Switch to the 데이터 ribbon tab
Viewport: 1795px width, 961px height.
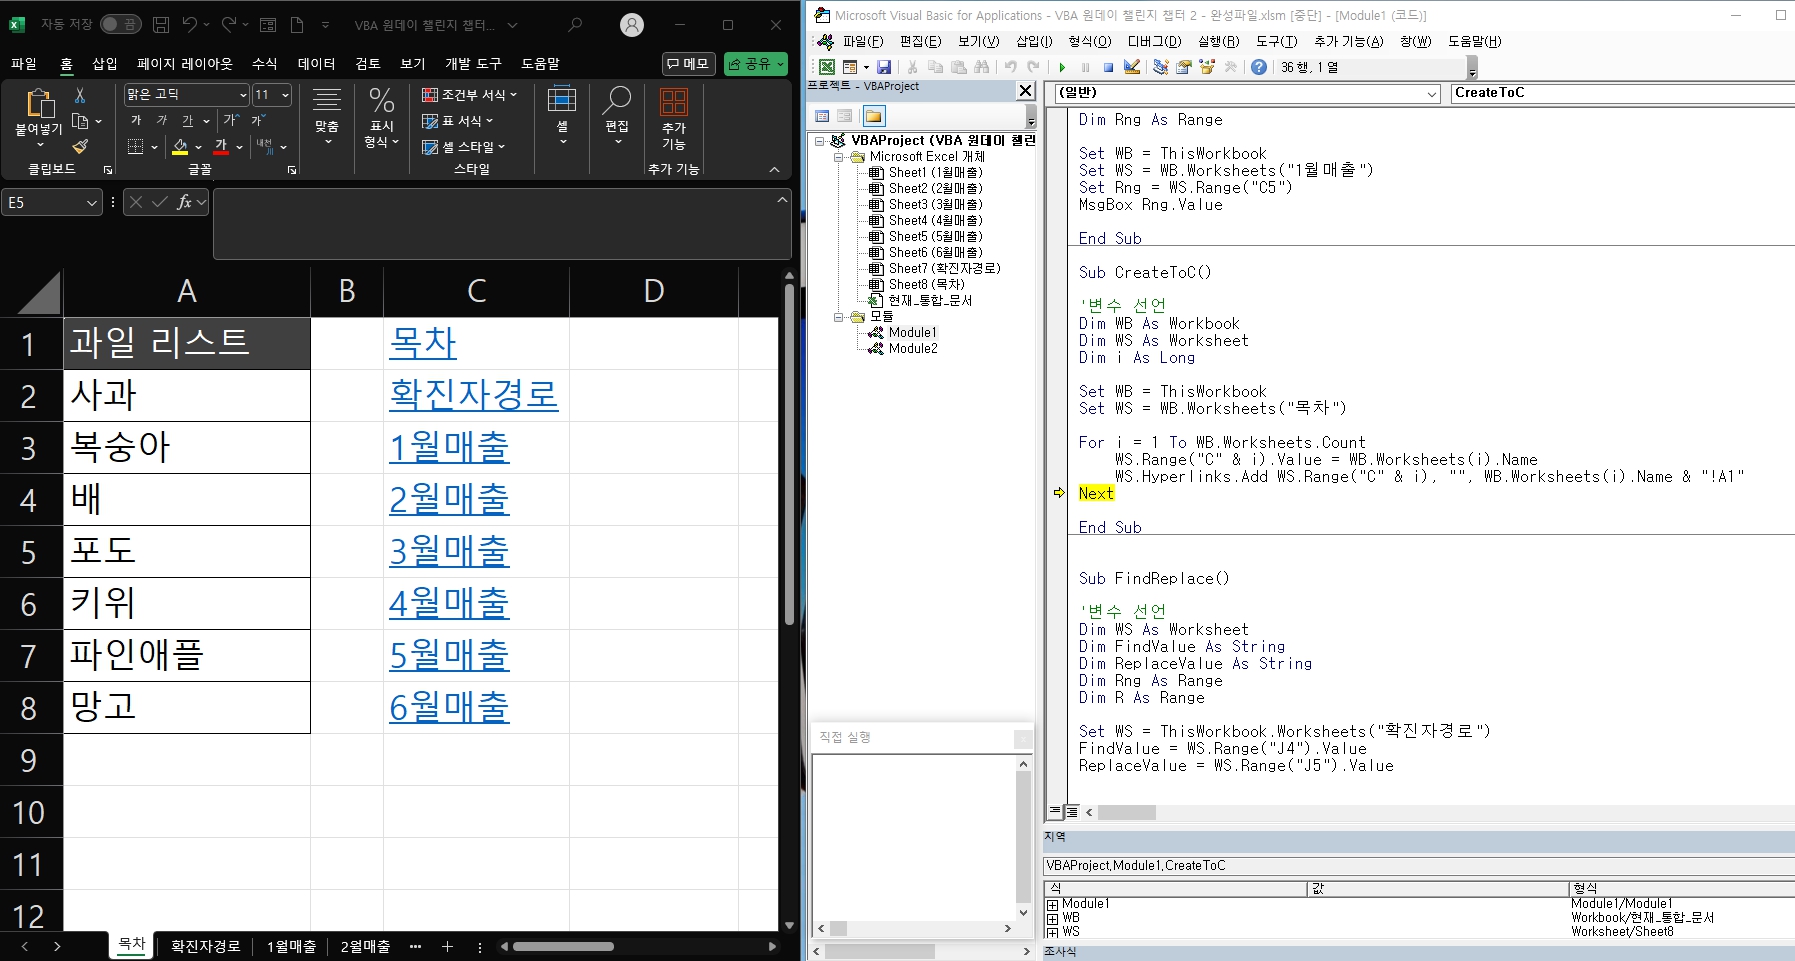[316, 63]
